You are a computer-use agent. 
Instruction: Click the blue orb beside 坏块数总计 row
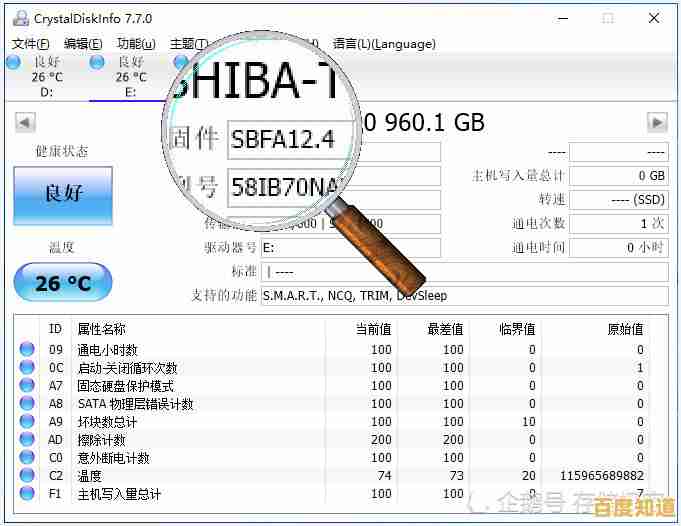[x=27, y=422]
